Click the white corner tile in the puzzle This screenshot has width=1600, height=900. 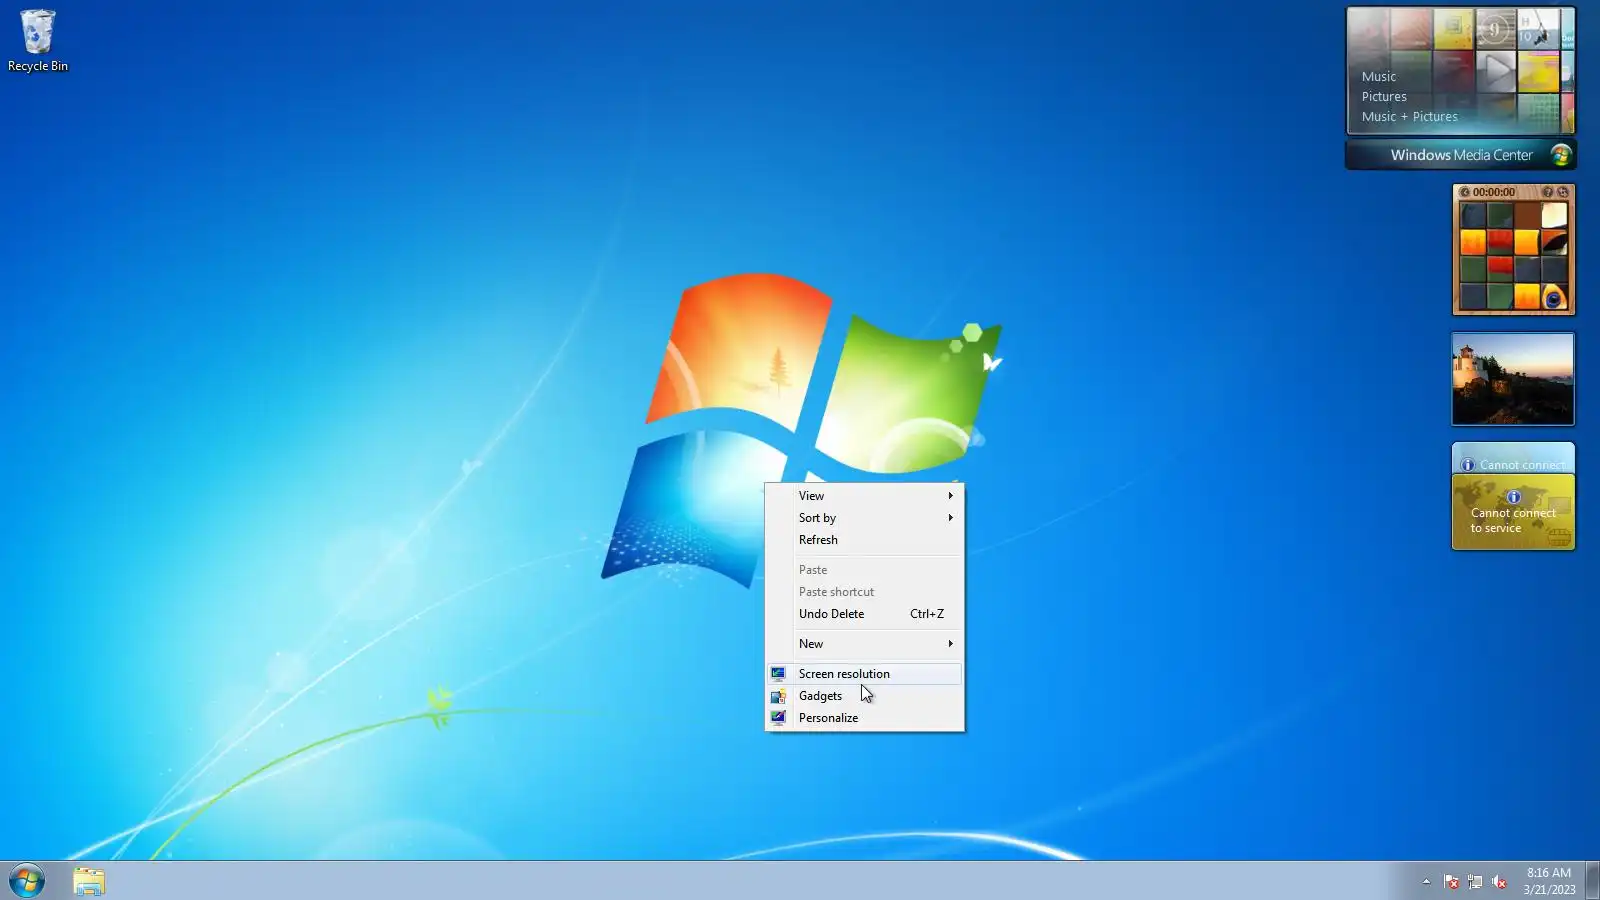pos(1554,216)
